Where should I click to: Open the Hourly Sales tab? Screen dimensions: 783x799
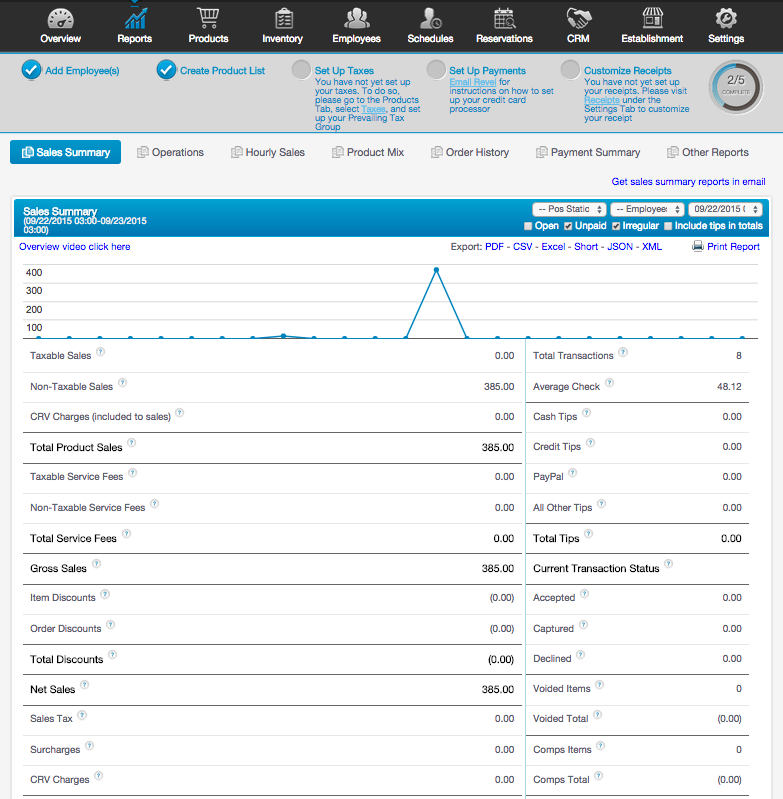point(268,152)
